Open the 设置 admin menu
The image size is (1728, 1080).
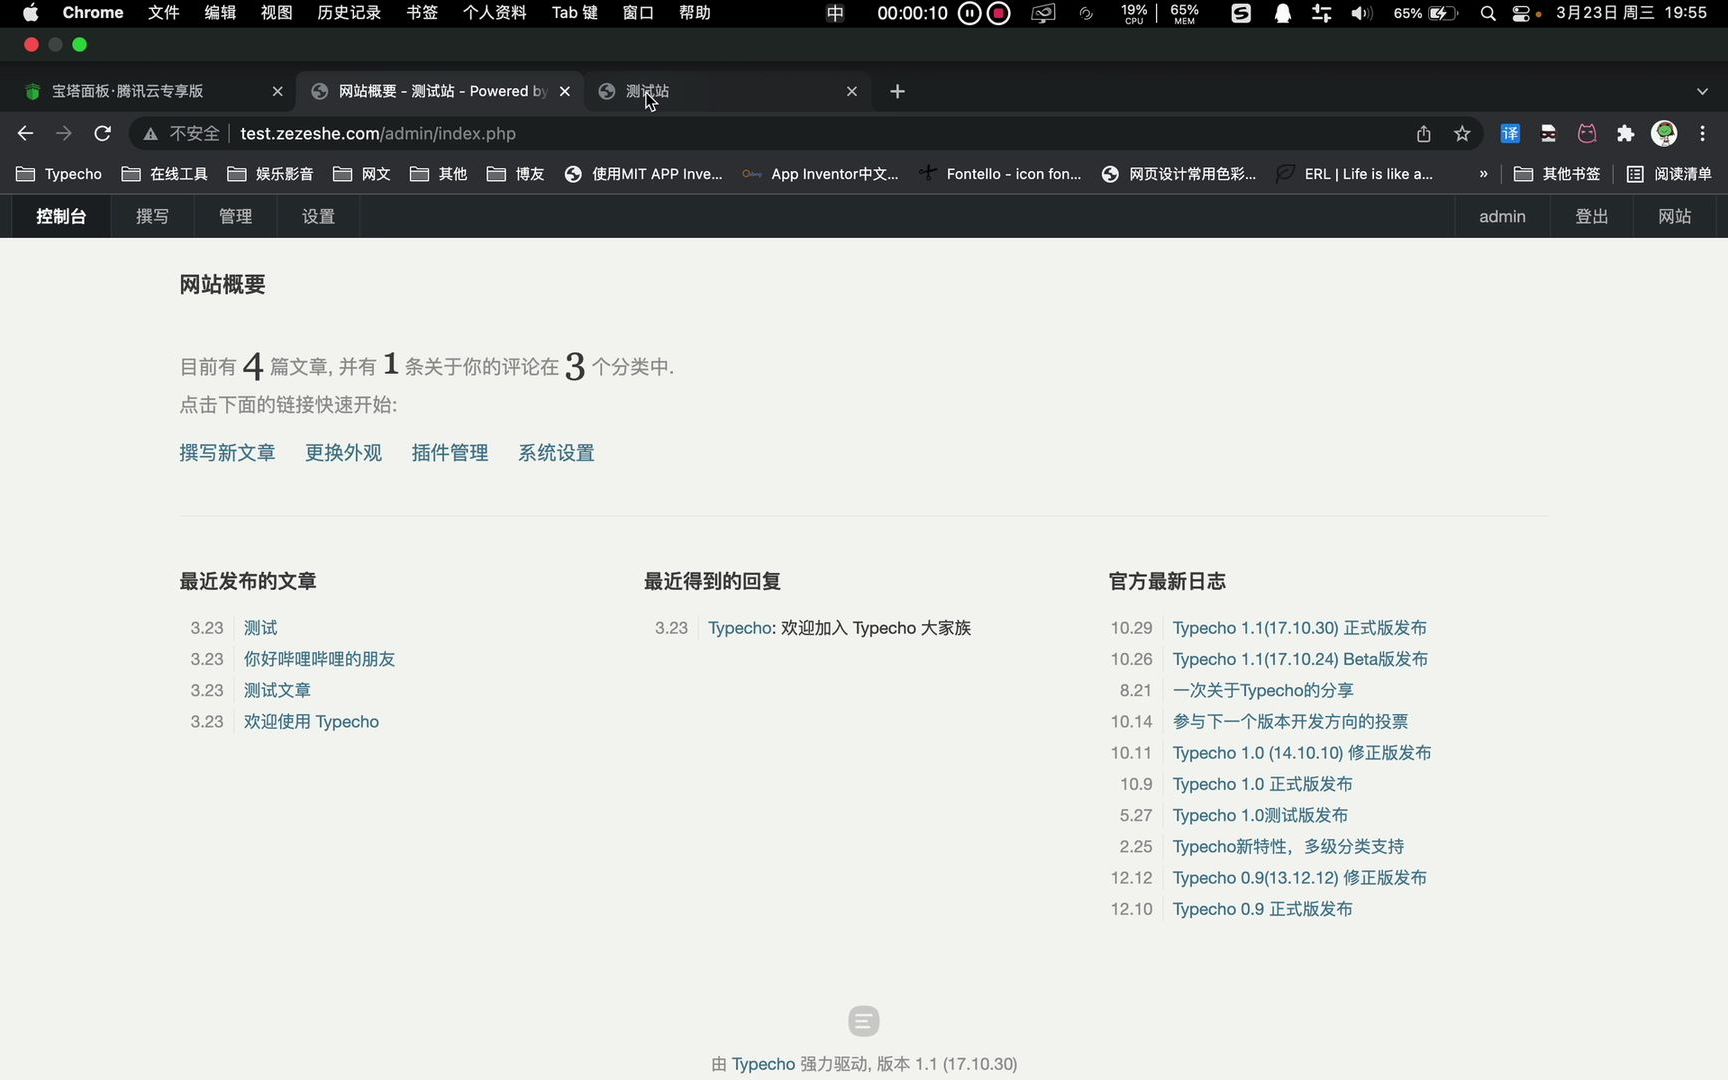point(318,216)
